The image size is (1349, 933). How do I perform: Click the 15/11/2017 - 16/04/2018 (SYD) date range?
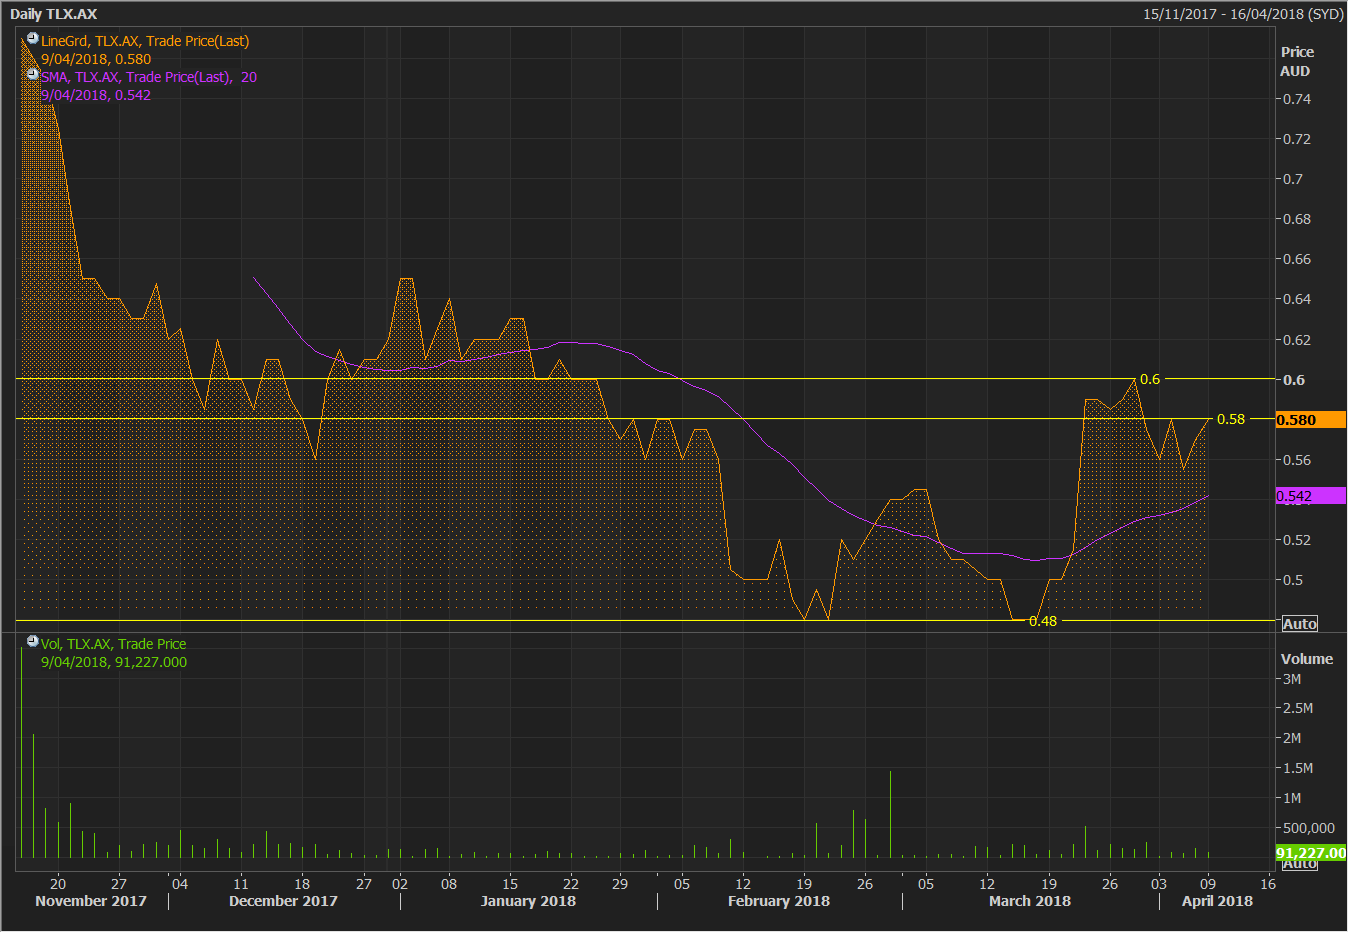pos(1243,14)
